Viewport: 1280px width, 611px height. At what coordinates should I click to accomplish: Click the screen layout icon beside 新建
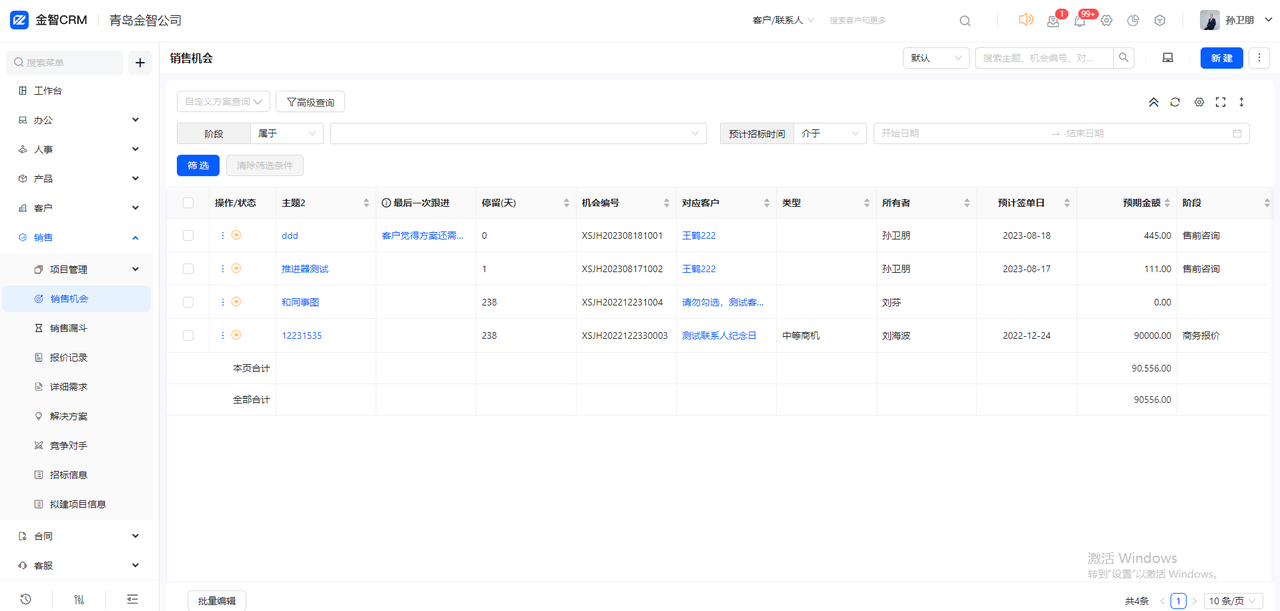pos(1167,58)
